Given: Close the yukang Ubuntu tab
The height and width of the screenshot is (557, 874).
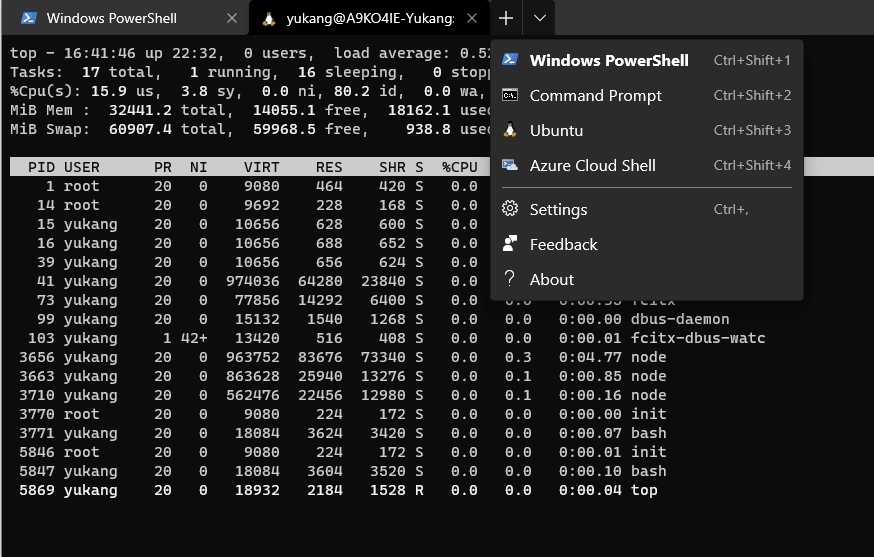Looking at the screenshot, I should point(472,18).
